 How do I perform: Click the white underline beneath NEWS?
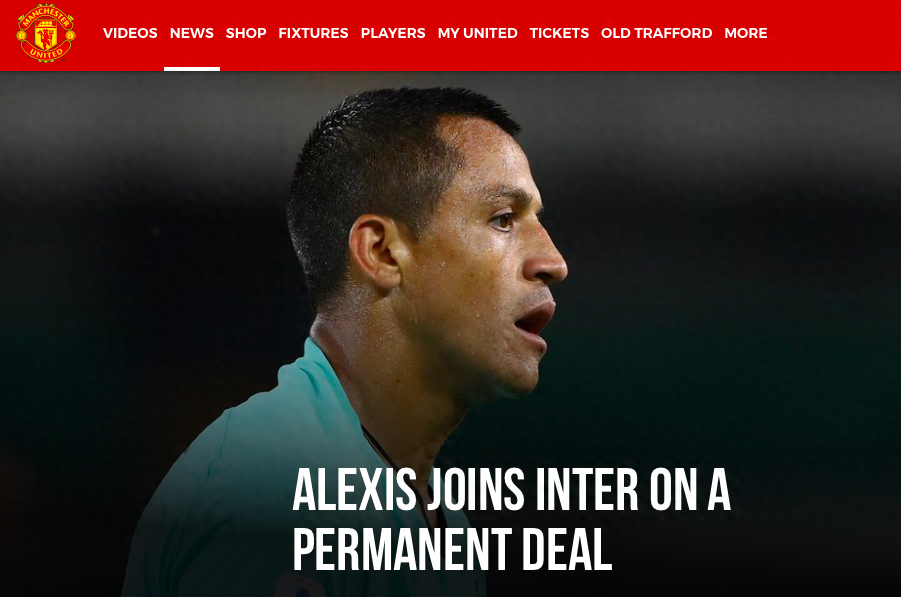point(191,69)
